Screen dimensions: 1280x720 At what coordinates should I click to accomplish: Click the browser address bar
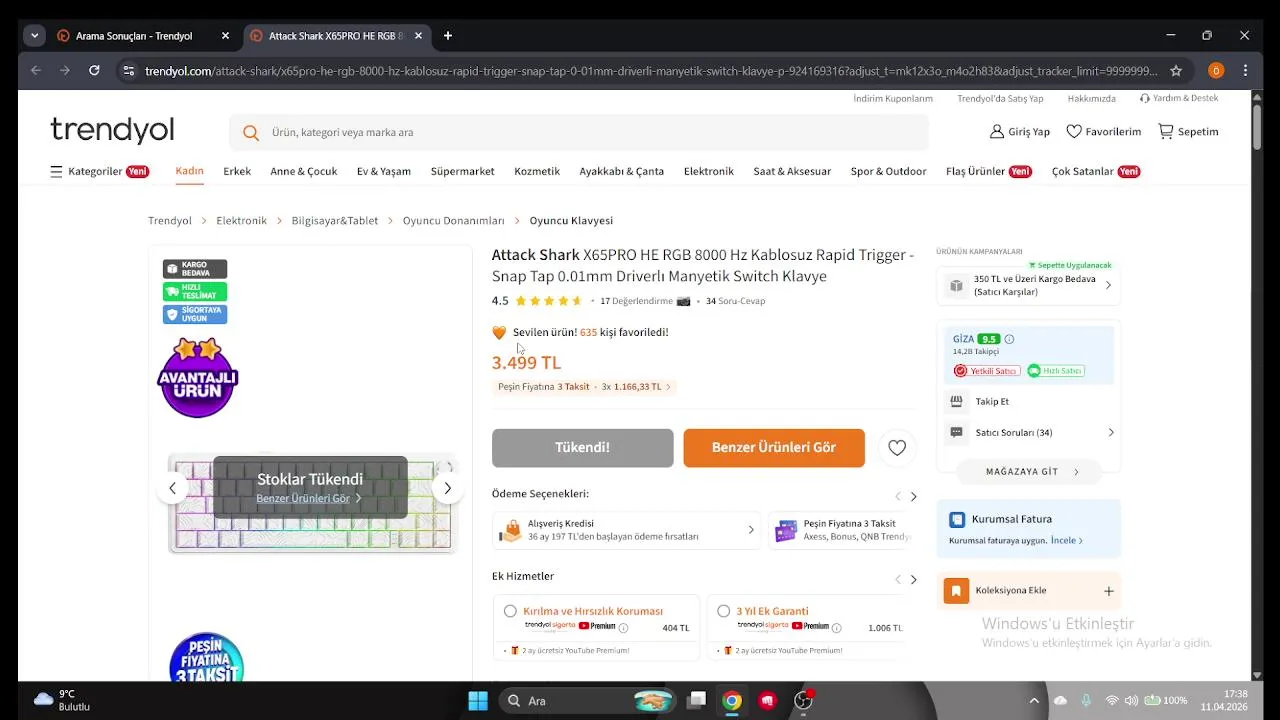[x=650, y=71]
